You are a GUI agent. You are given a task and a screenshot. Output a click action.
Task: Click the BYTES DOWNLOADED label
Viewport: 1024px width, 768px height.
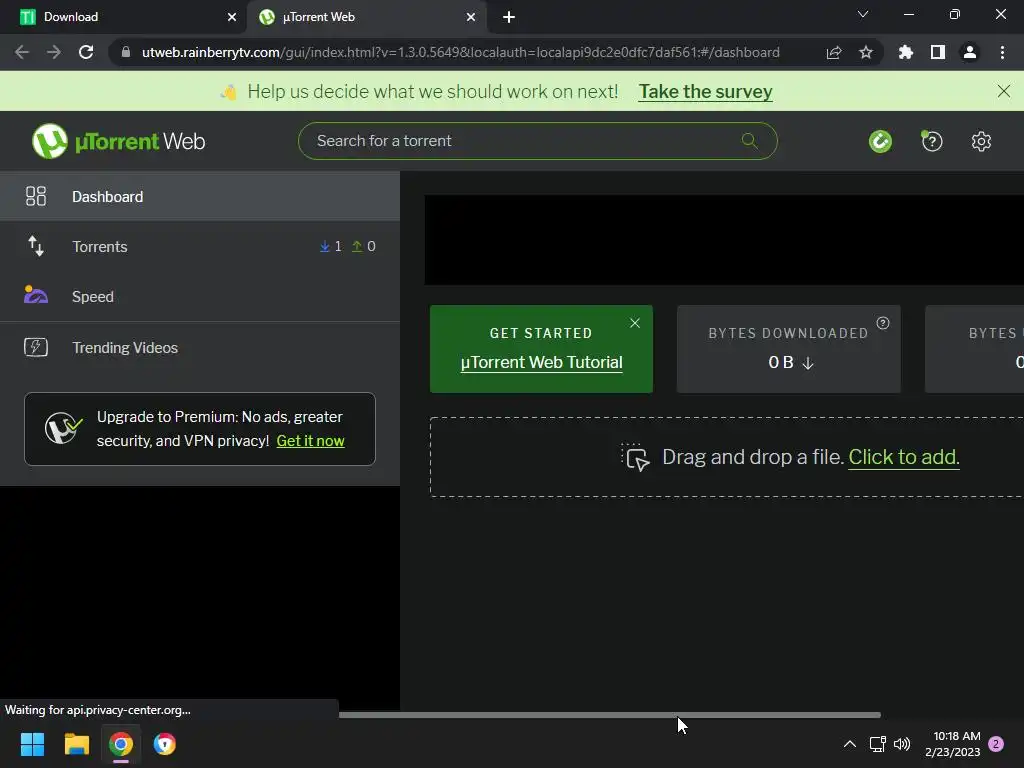[788, 333]
